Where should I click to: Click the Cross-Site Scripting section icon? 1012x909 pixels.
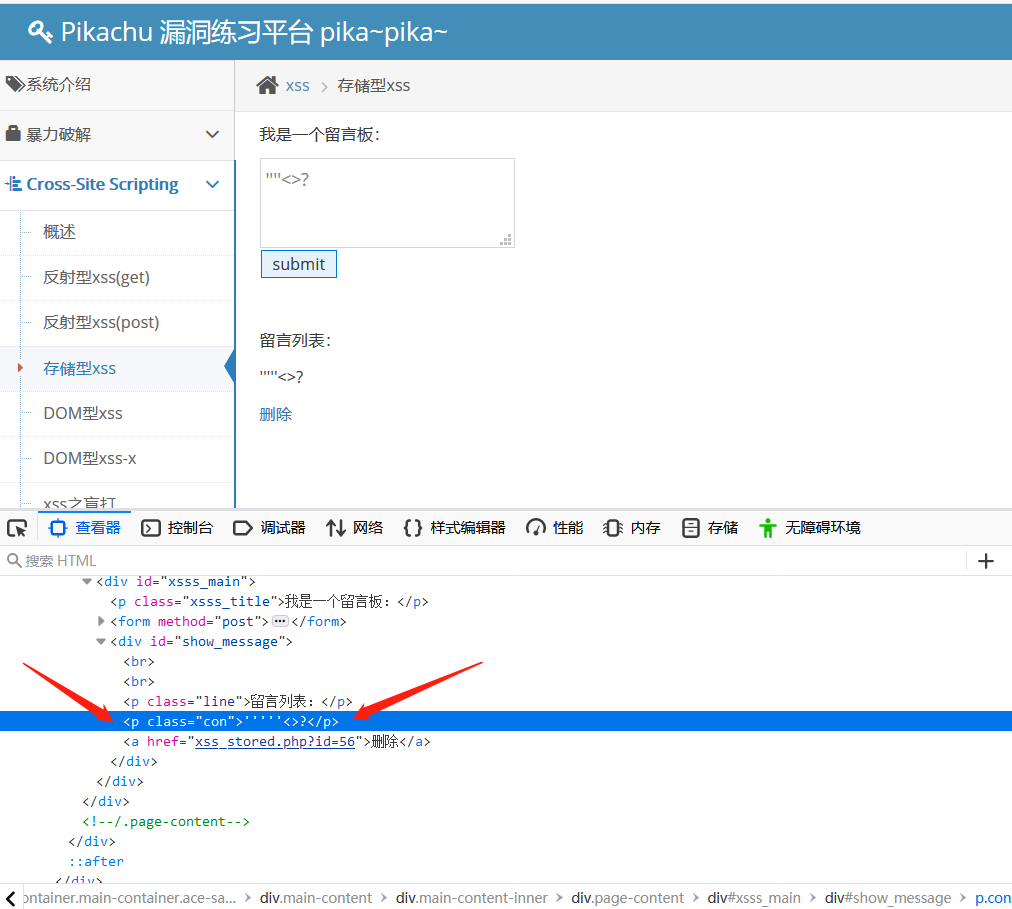(x=14, y=184)
